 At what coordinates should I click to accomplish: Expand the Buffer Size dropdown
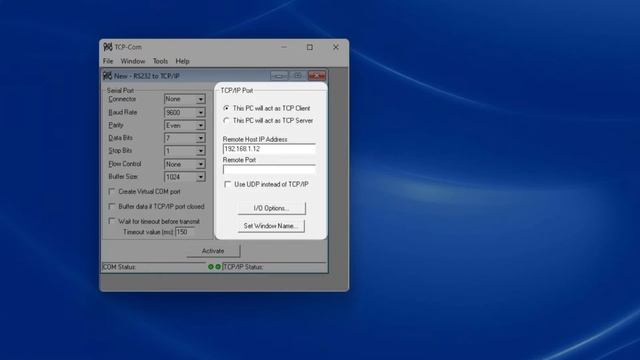[x=200, y=177]
